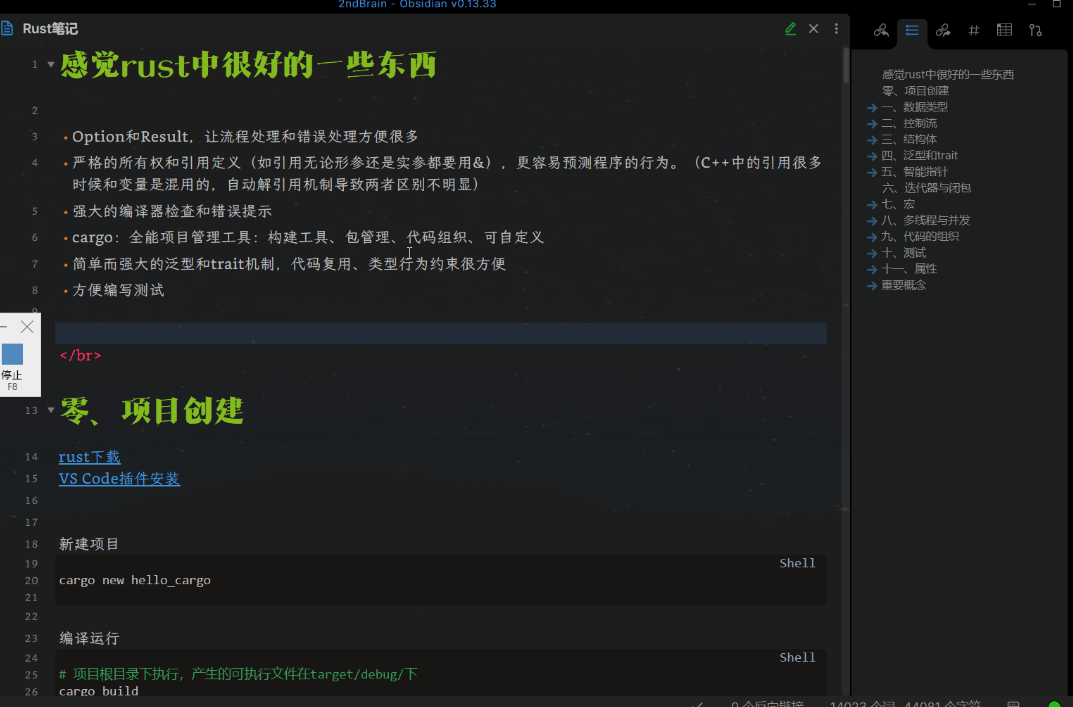
Task: Expand the arrow beside 三、结构体
Action: [872, 140]
